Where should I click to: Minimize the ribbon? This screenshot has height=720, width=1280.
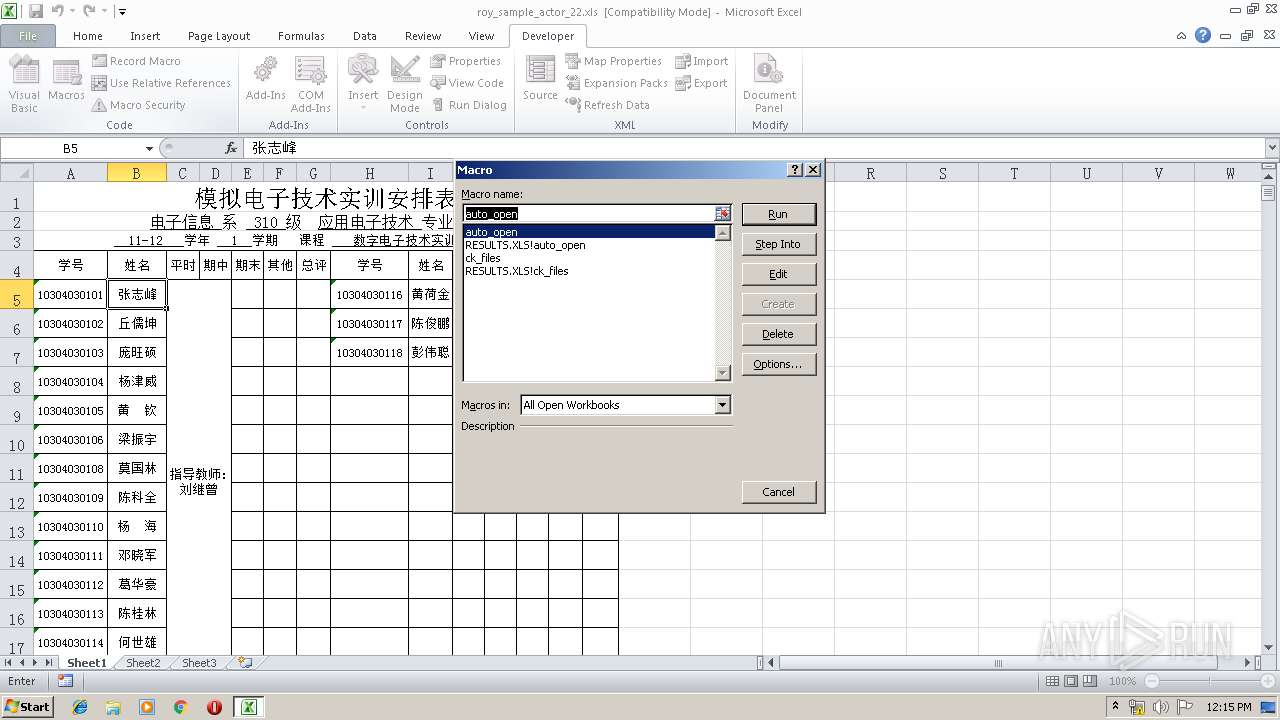pos(1182,35)
